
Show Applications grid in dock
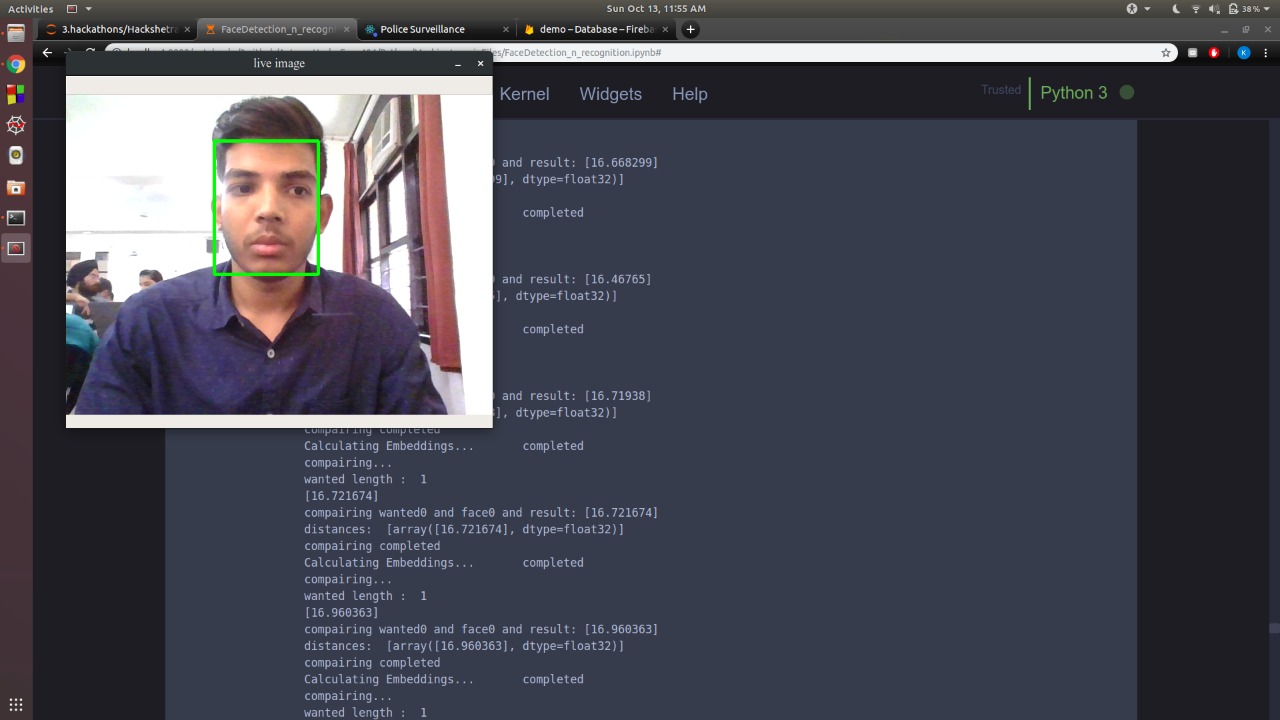click(16, 704)
